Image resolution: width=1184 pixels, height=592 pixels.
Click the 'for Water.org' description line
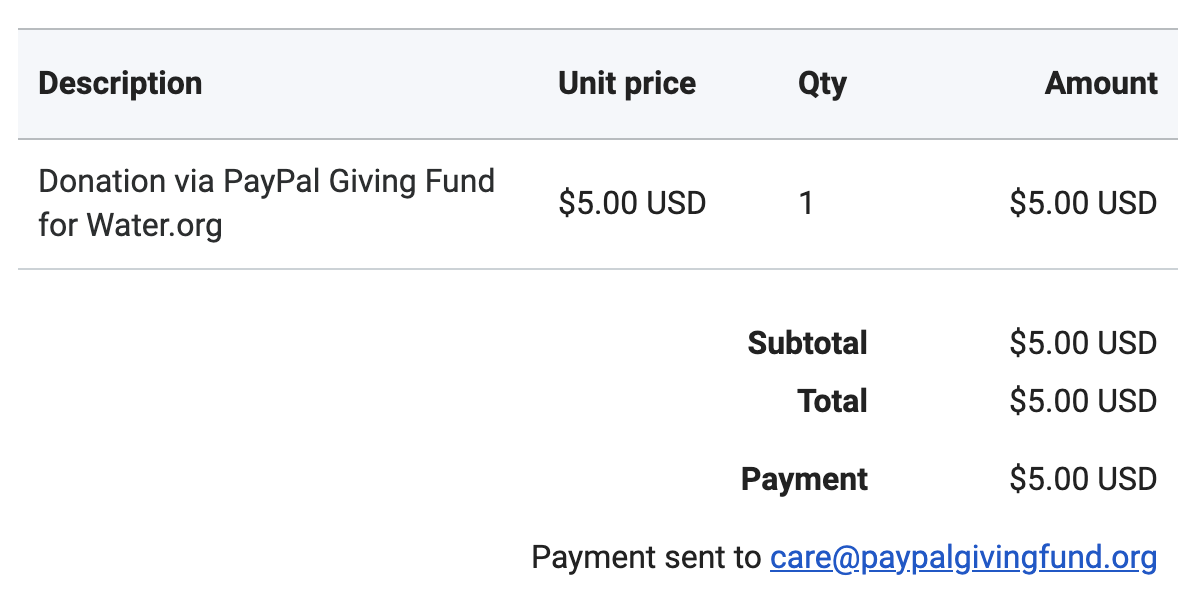[x=130, y=225]
